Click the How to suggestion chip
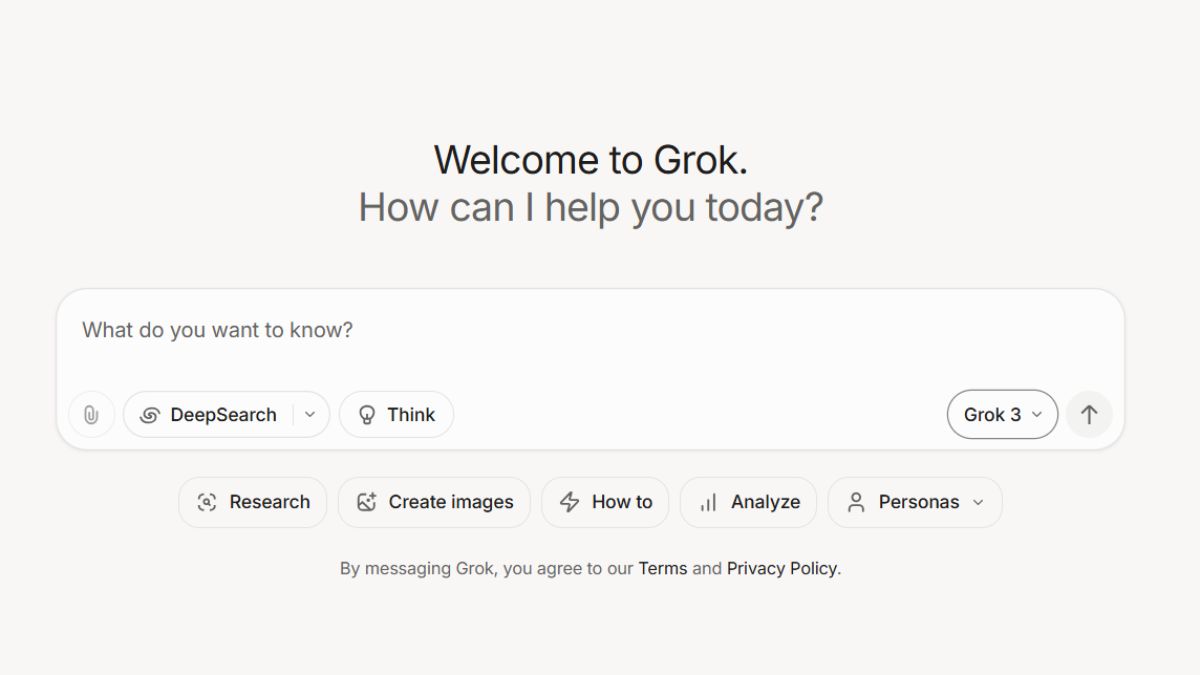Viewport: 1200px width, 675px height. [605, 502]
